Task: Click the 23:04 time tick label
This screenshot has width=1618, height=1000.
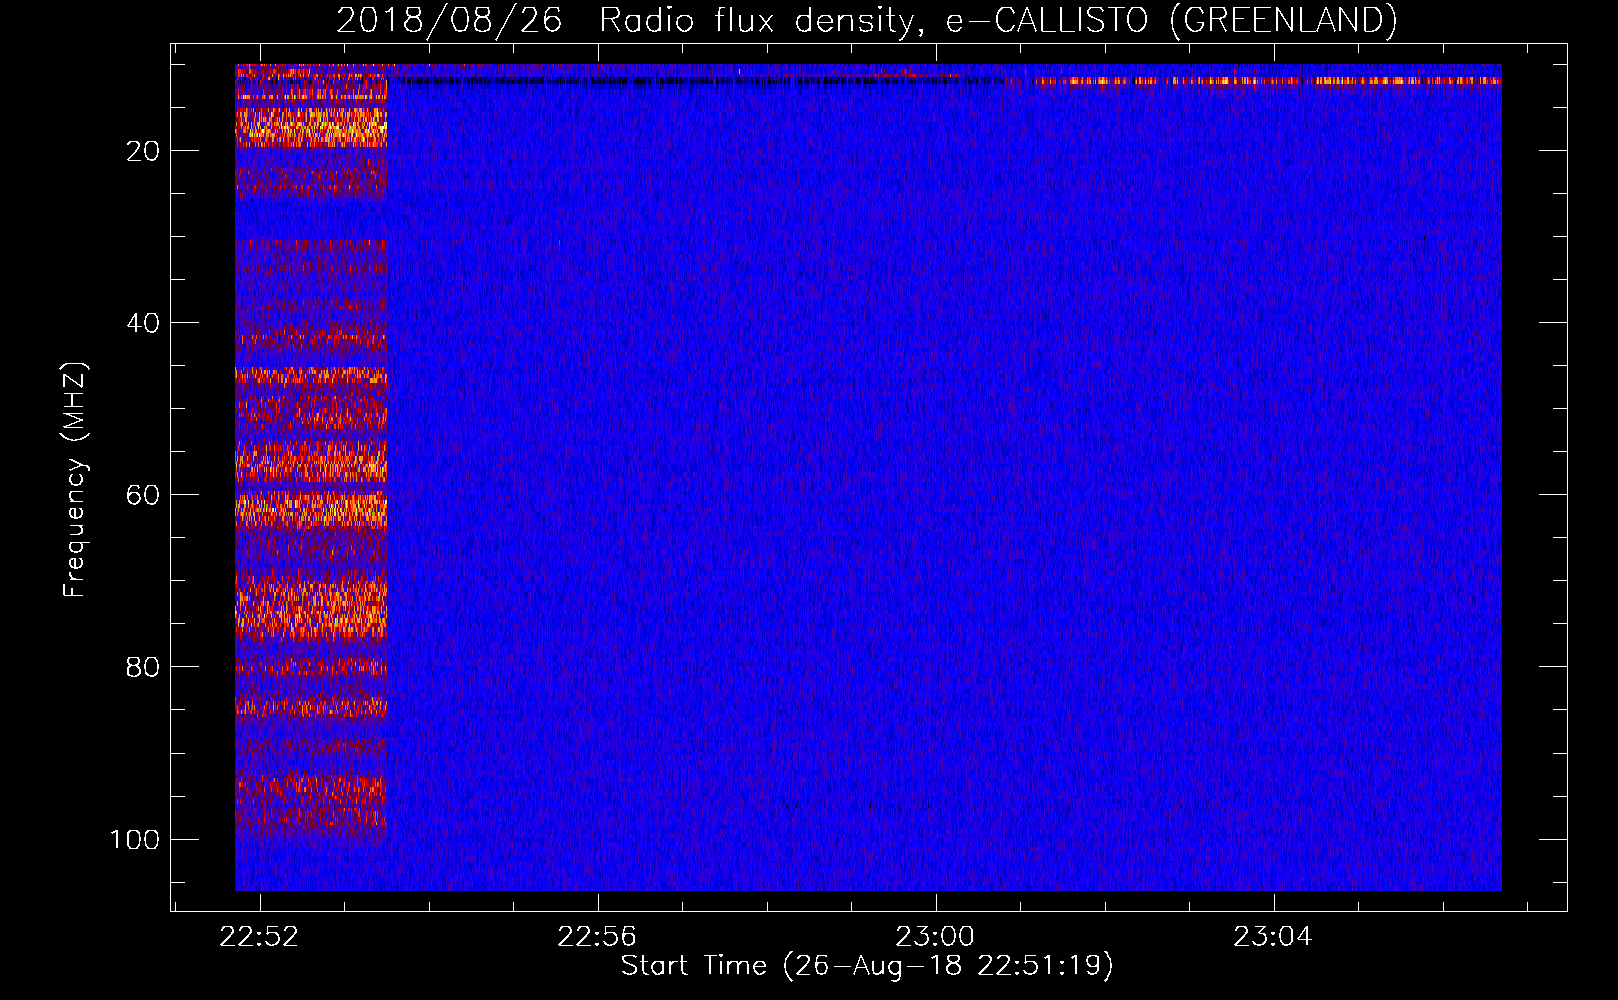Action: tap(1273, 937)
